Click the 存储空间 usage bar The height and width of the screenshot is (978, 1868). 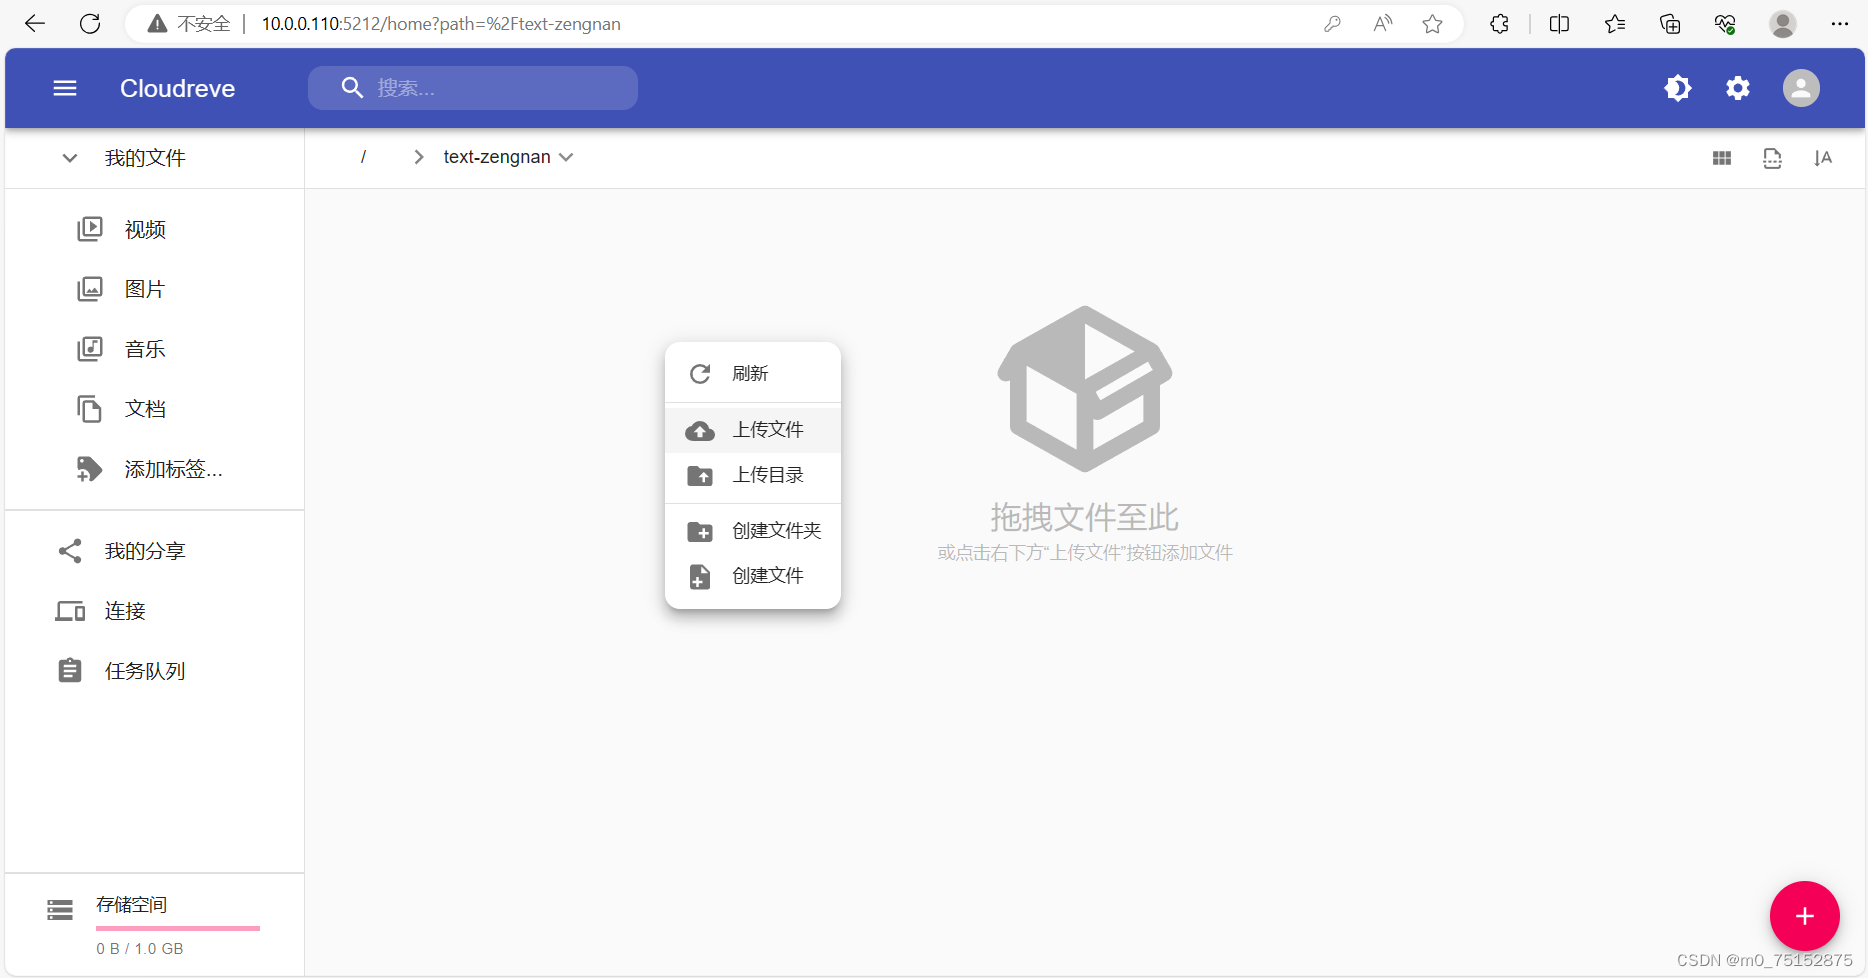pyautogui.click(x=178, y=928)
